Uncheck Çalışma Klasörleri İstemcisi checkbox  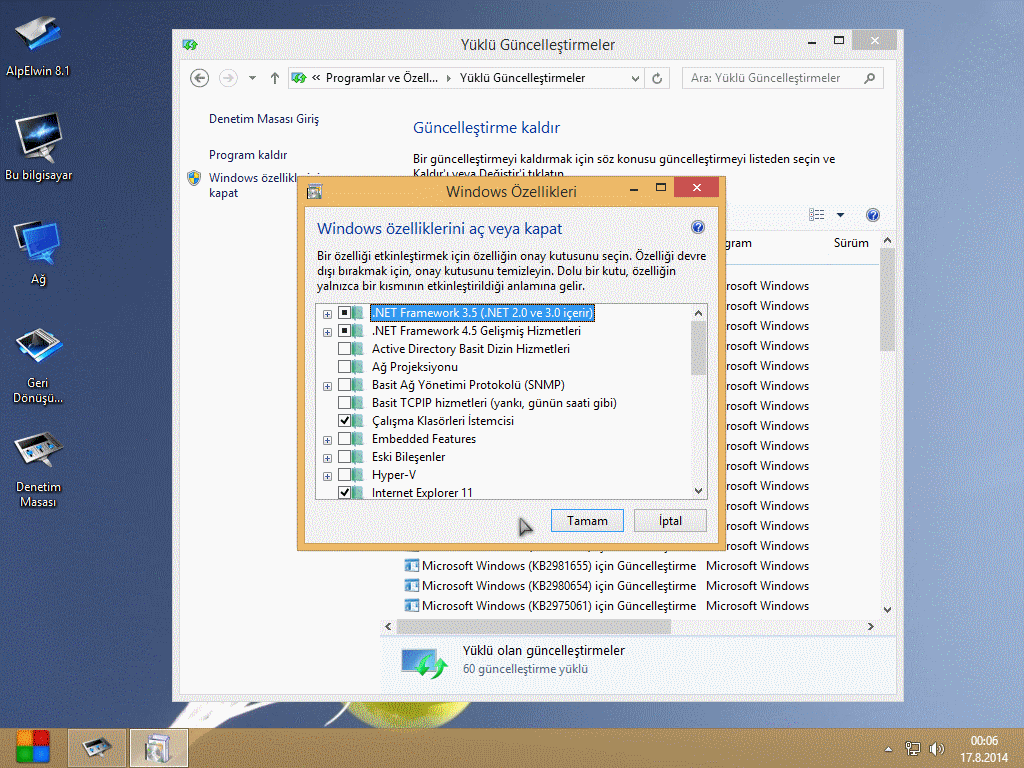point(345,421)
